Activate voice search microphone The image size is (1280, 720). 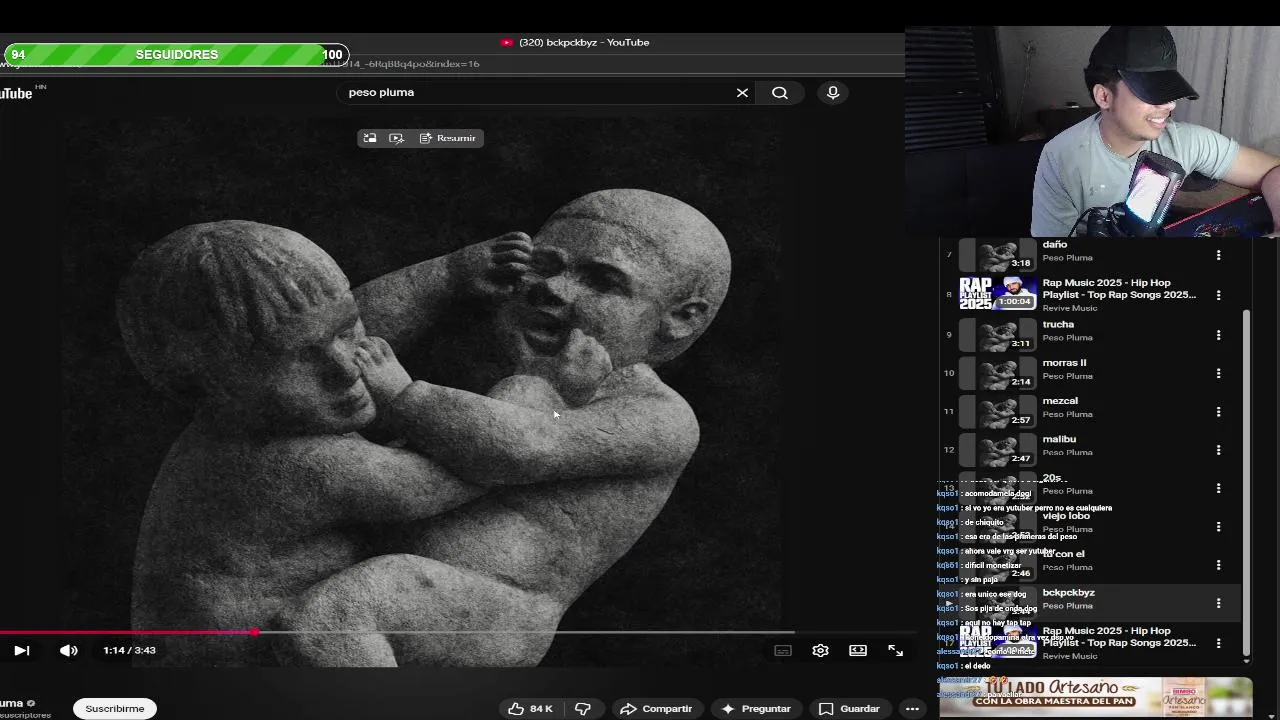pyautogui.click(x=833, y=92)
